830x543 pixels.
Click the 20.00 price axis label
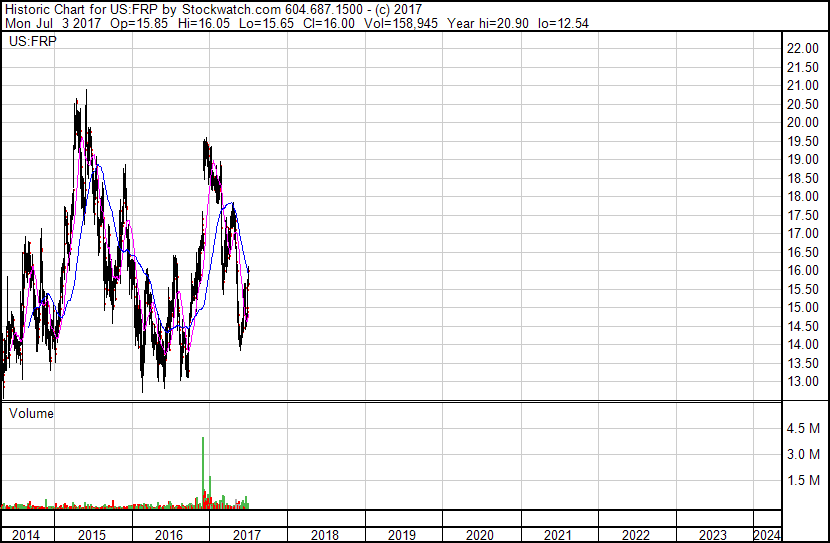[802, 122]
